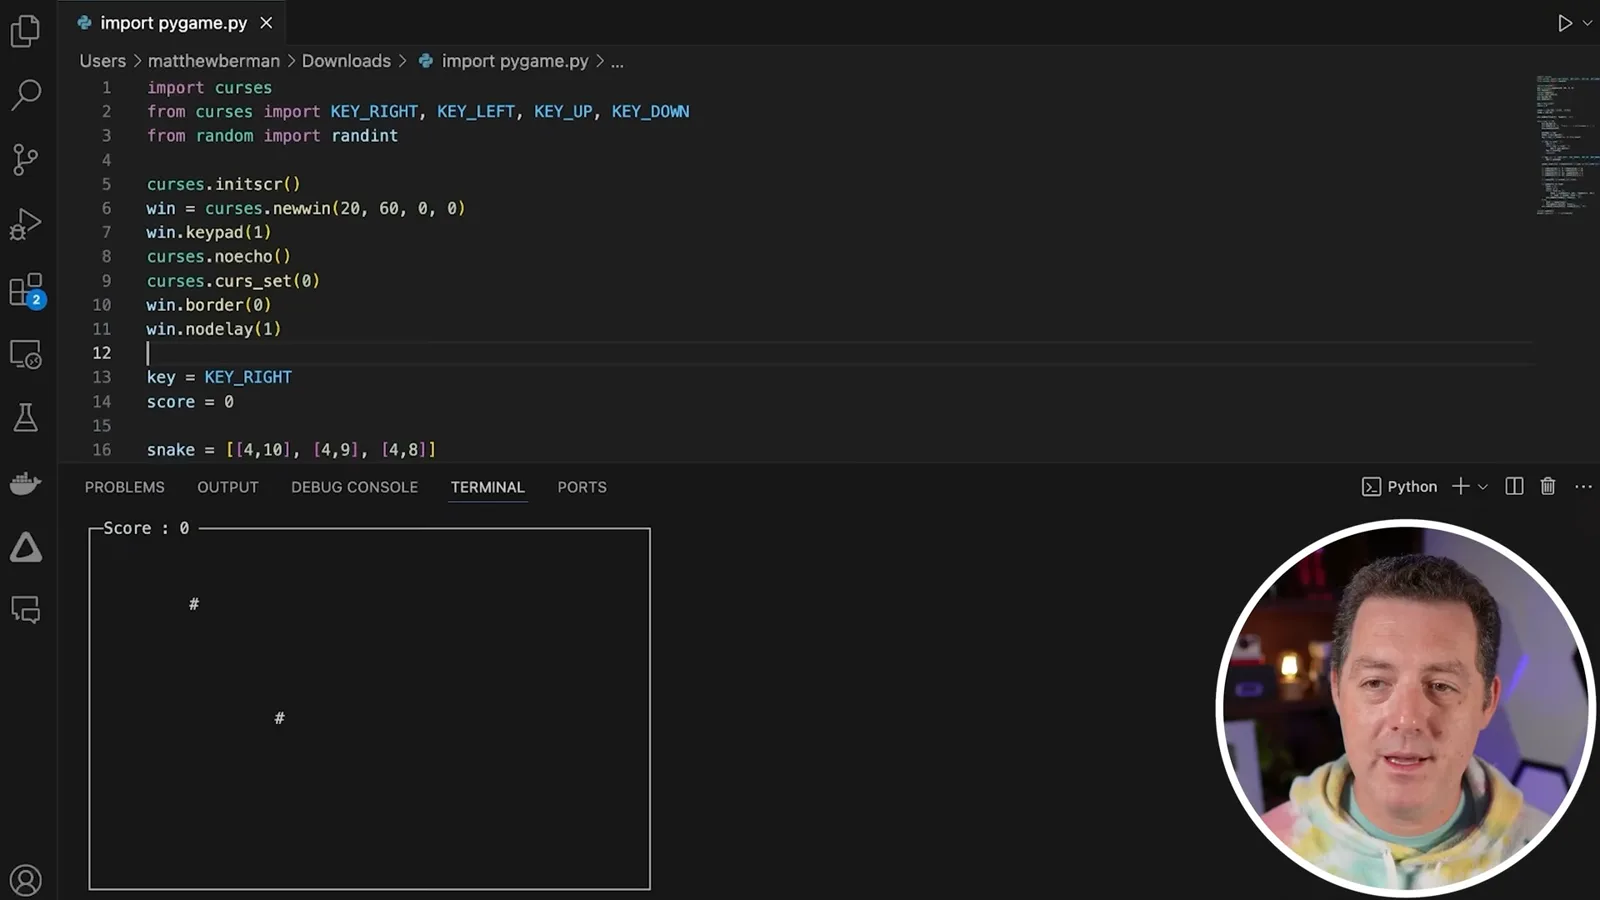Expand the breadcrumb ellipsis symbol list
The height and width of the screenshot is (900, 1600).
tap(617, 62)
